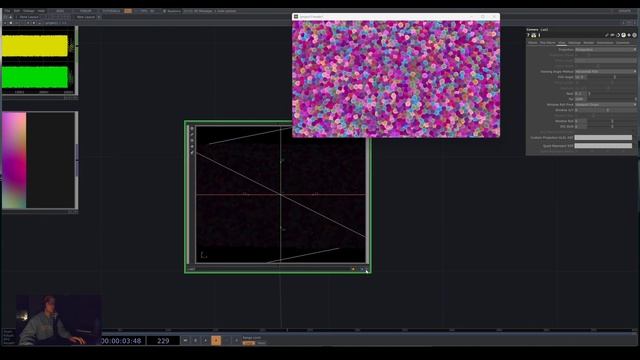Set range limit to Once
This screenshot has width=640, height=360.
[x=262, y=343]
